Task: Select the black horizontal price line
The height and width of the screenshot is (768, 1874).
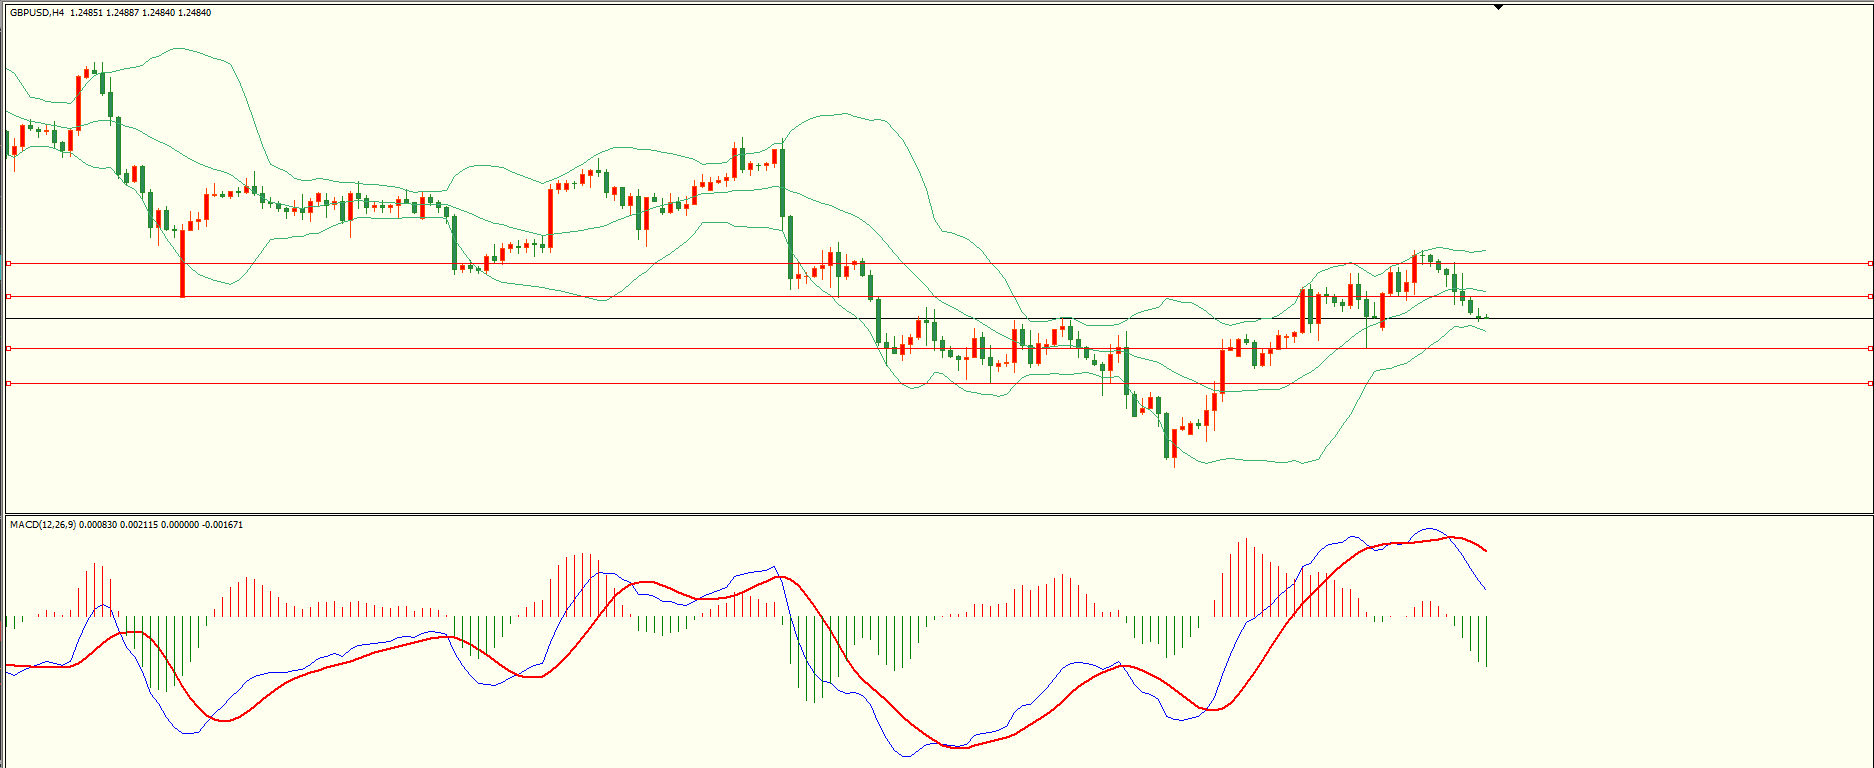Action: (700, 318)
